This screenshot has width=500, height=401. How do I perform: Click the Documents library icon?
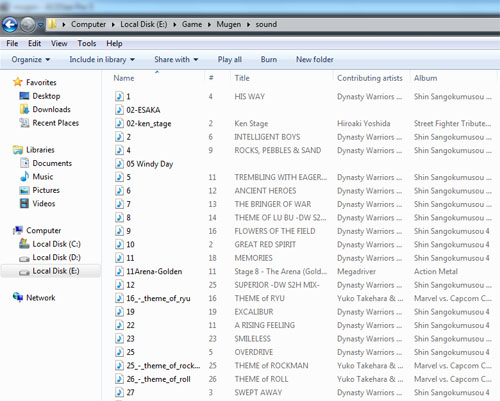click(24, 163)
